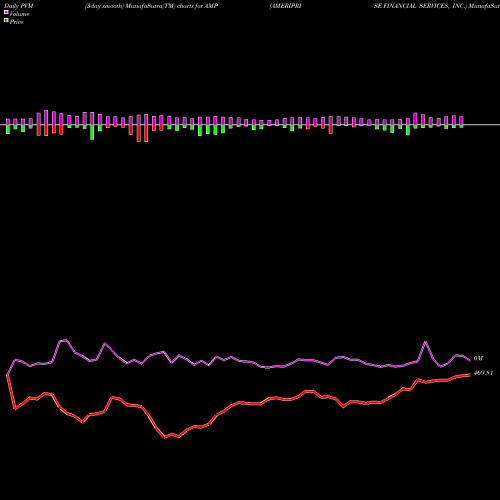The image size is (500, 500).
Task: Click the Price legend label
Action: [x=16, y=22]
